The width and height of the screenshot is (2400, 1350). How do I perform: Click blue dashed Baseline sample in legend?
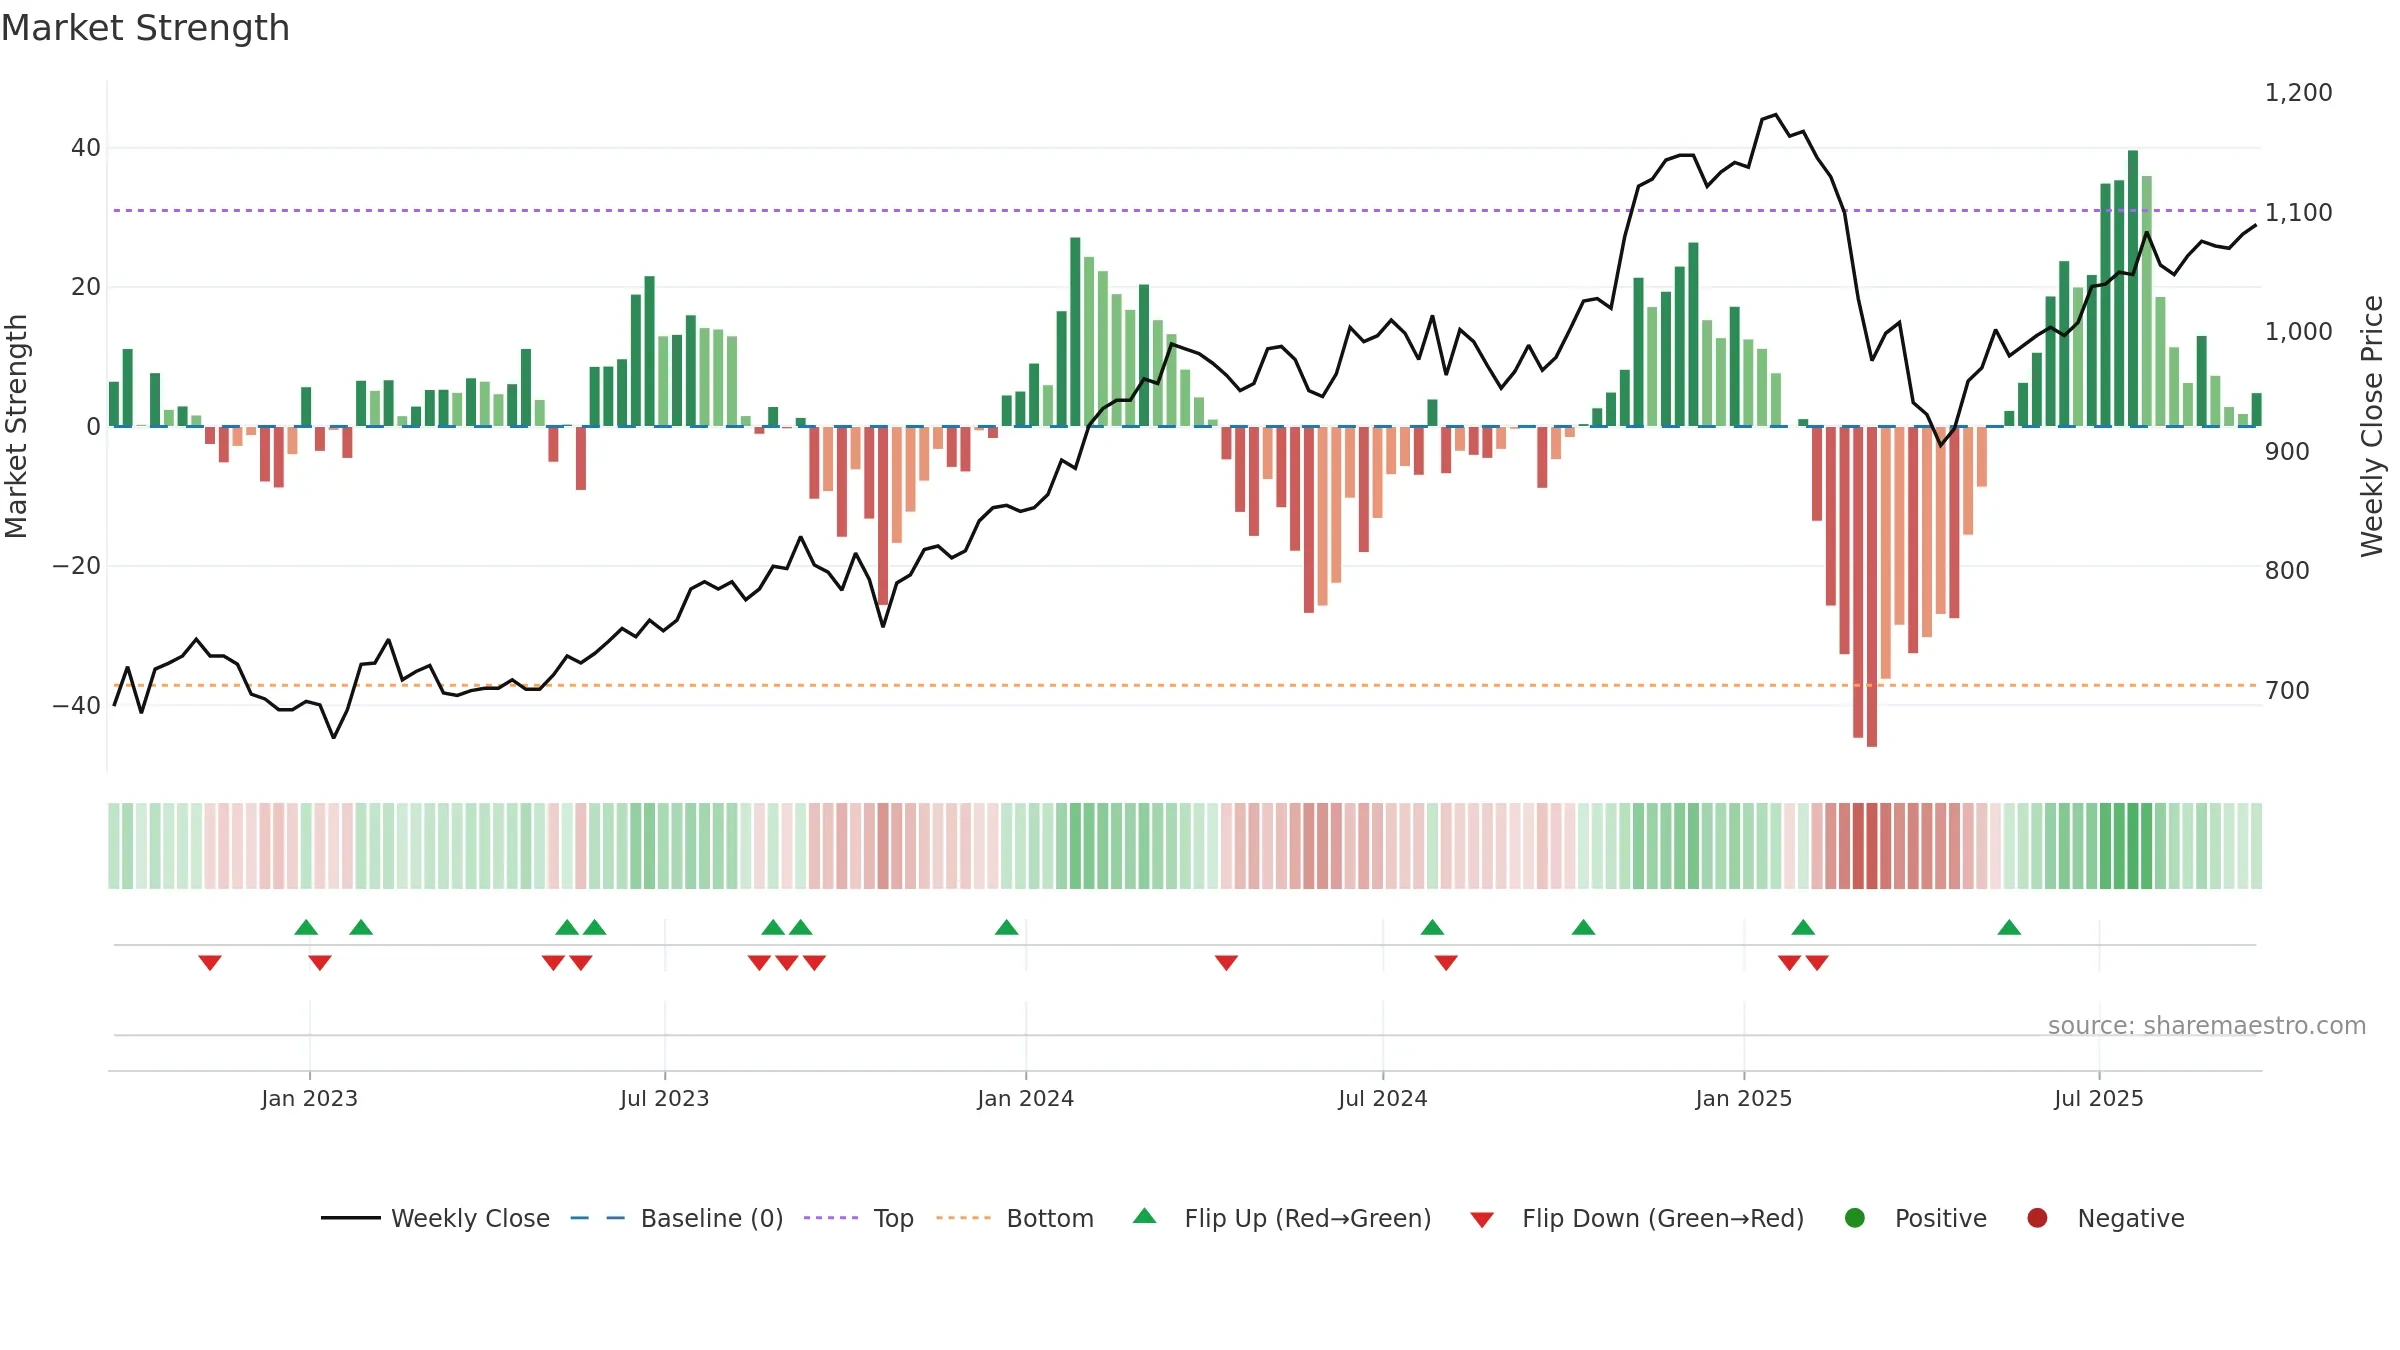pos(598,1218)
